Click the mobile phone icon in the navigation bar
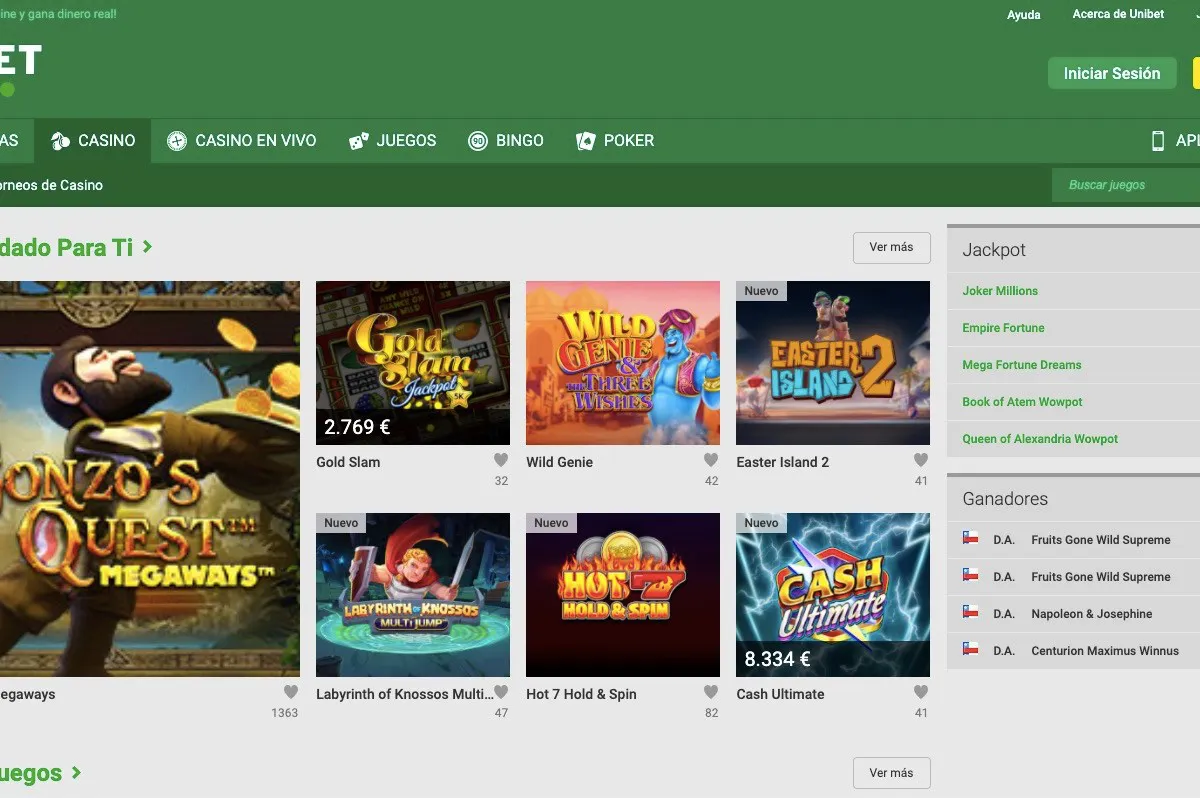 [x=1158, y=141]
